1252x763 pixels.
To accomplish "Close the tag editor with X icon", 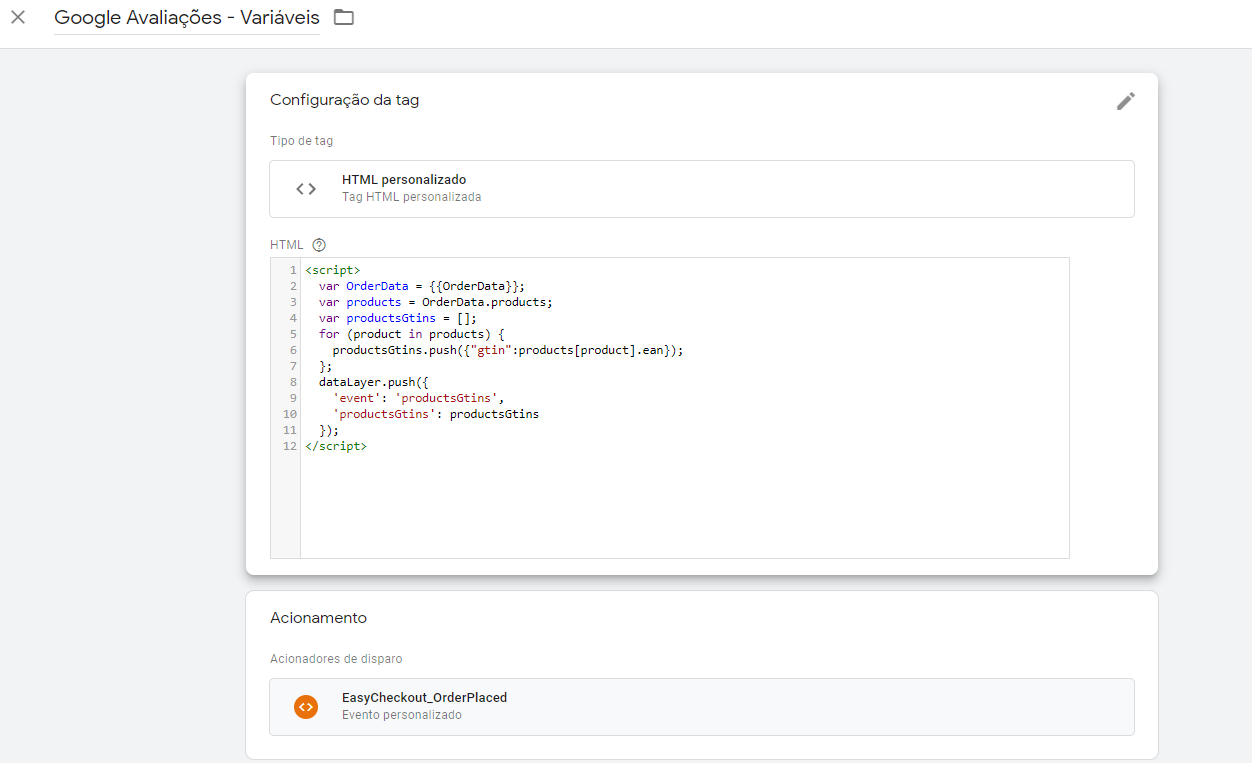I will coord(18,17).
